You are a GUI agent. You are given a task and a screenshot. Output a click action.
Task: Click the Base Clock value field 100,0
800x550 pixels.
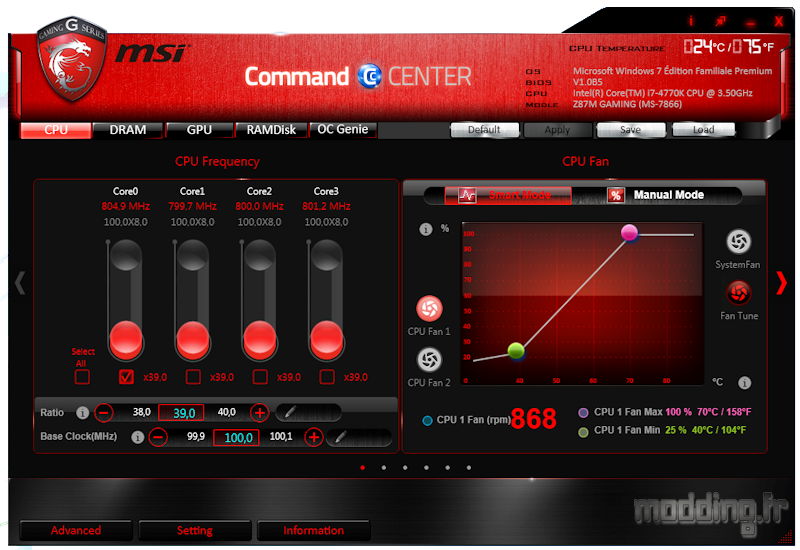[236, 438]
